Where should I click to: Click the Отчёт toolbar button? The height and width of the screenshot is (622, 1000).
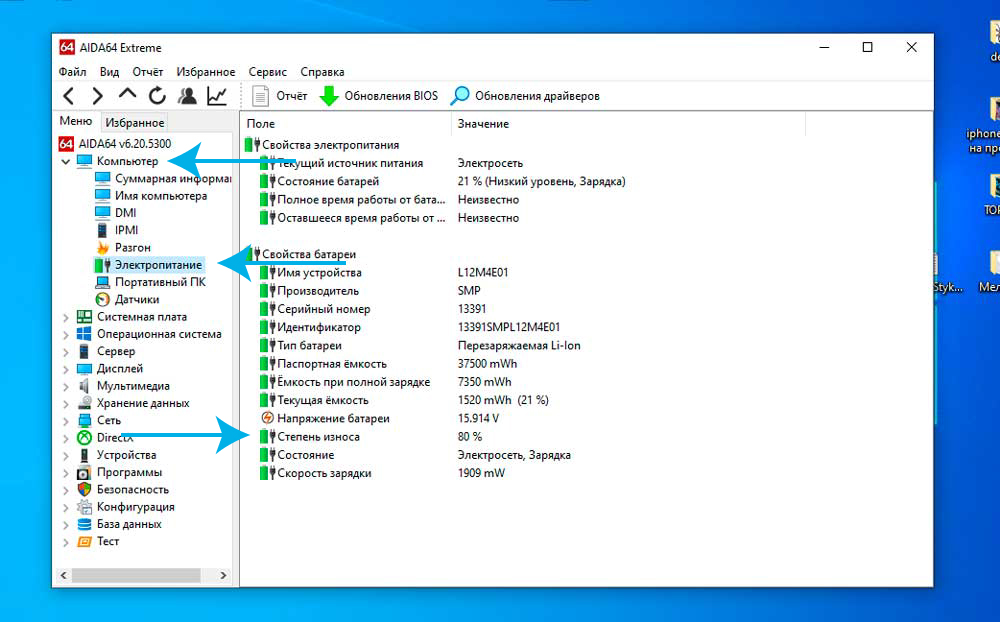click(279, 96)
